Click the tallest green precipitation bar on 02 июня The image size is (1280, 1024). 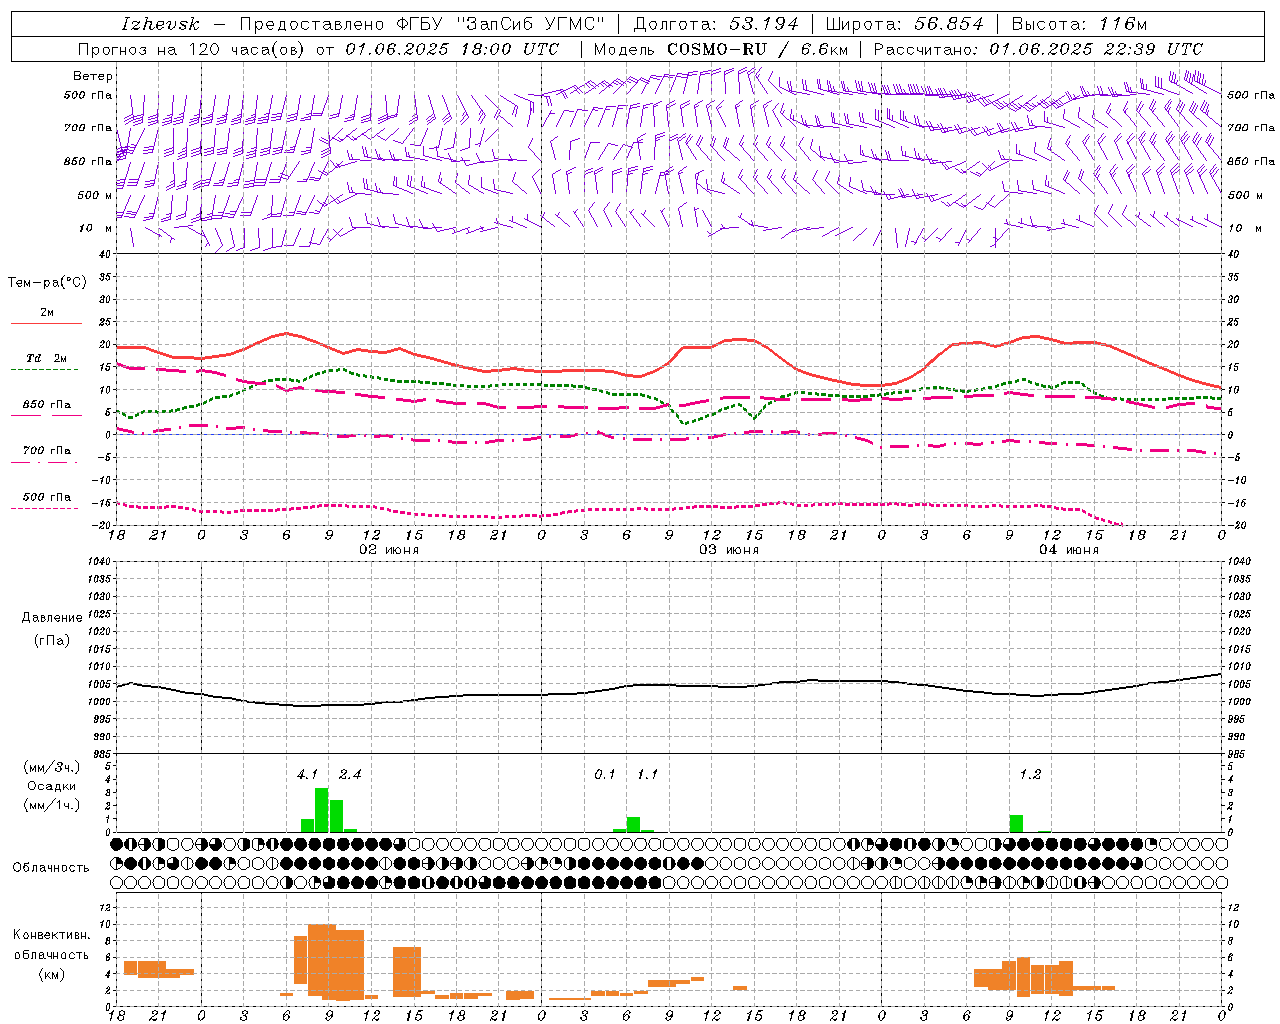[x=322, y=810]
